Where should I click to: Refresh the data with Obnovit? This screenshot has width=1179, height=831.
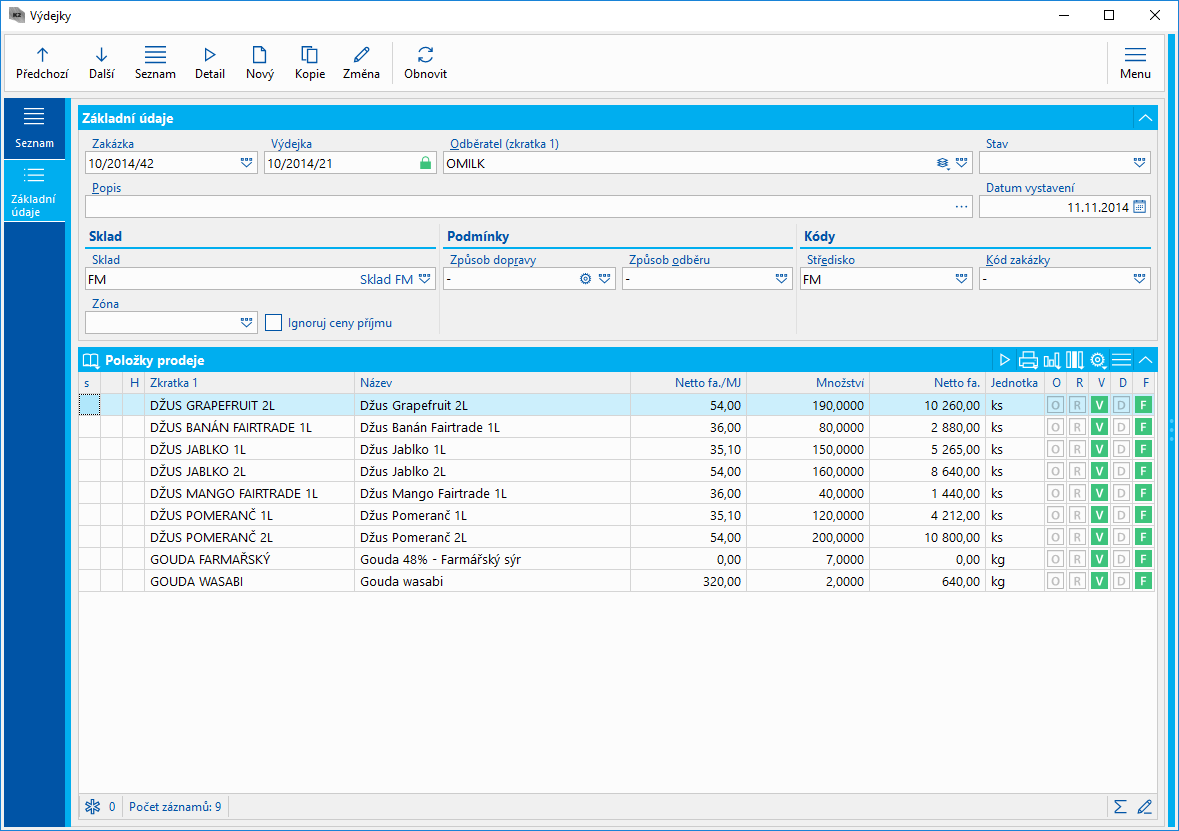(x=425, y=62)
